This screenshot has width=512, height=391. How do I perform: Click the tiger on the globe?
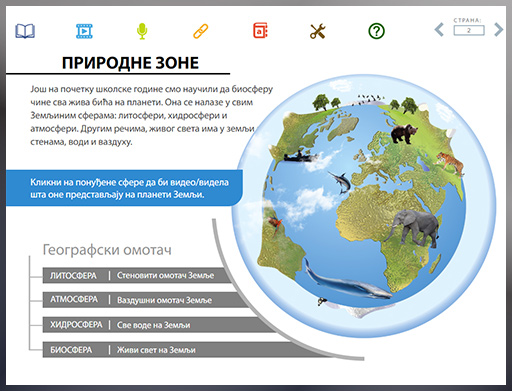[x=450, y=162]
